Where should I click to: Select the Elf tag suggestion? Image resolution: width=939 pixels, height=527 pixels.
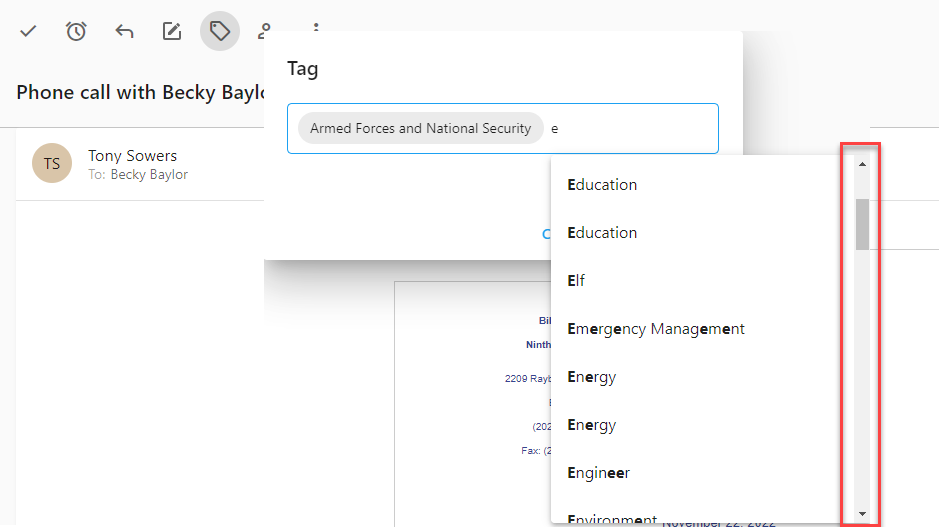coord(576,281)
